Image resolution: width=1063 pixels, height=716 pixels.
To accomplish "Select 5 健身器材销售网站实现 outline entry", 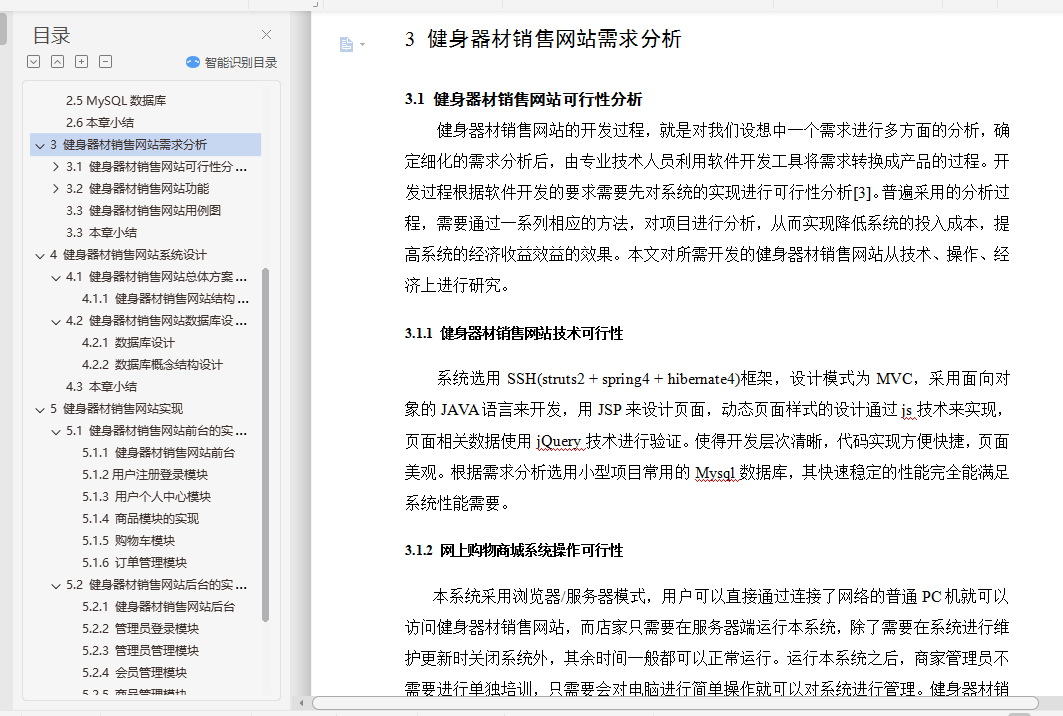I will tap(117, 409).
